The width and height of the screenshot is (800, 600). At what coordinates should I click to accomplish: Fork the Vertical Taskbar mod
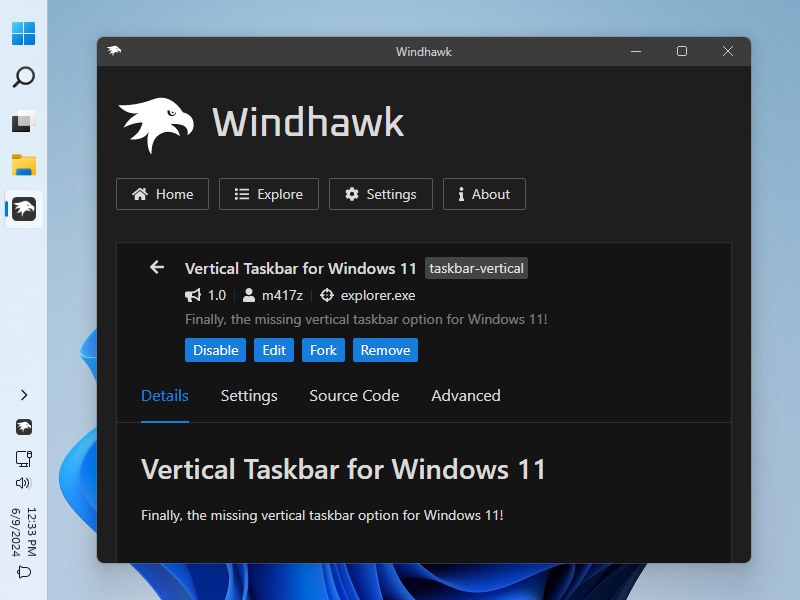pyautogui.click(x=322, y=350)
